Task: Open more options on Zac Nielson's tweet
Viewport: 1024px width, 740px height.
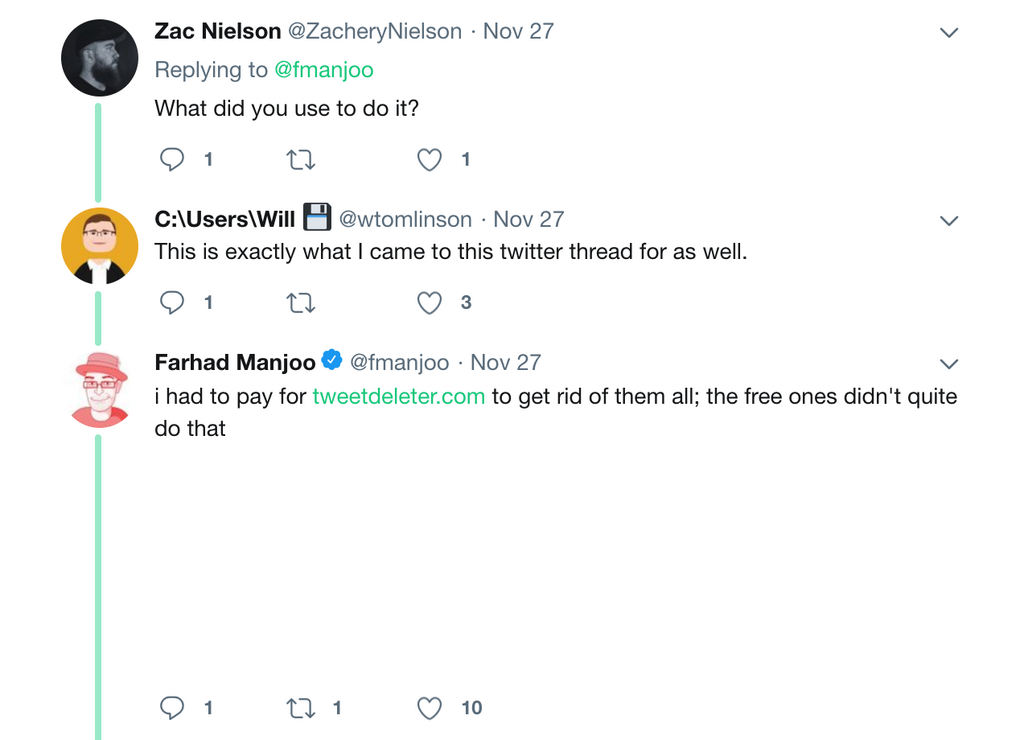Action: tap(949, 33)
